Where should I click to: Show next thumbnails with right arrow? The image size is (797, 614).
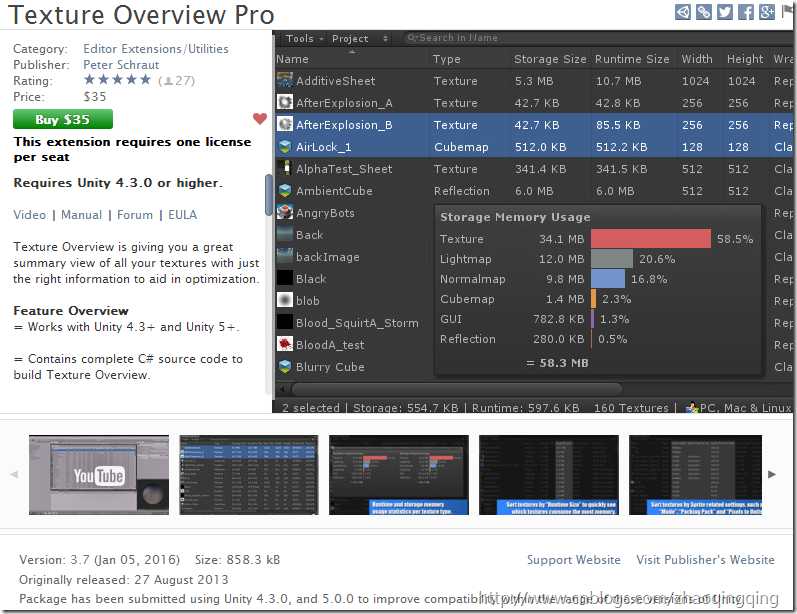coord(772,474)
